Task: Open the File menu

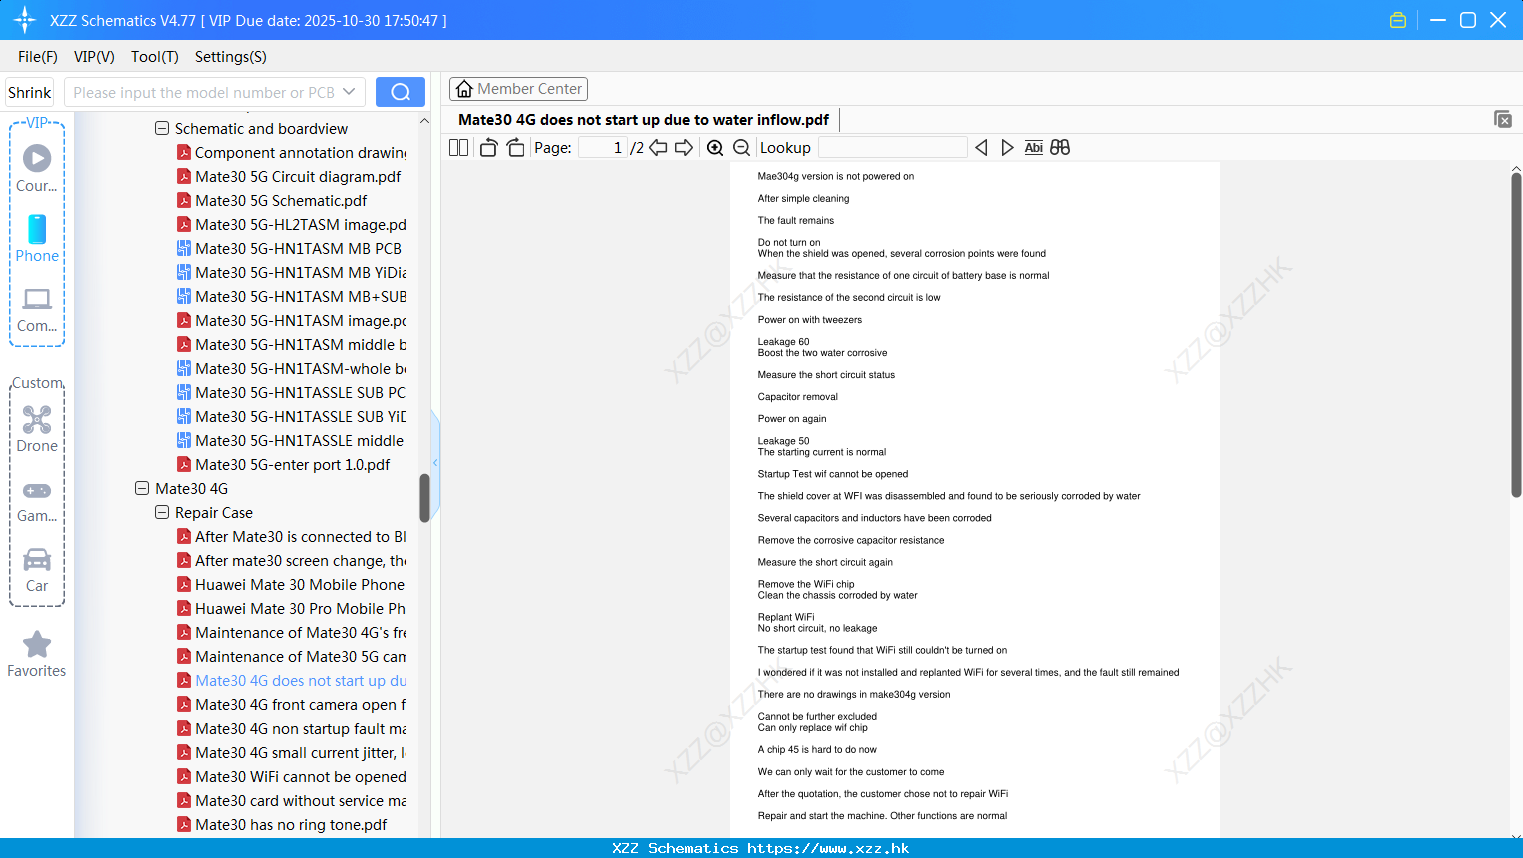Action: click(38, 57)
